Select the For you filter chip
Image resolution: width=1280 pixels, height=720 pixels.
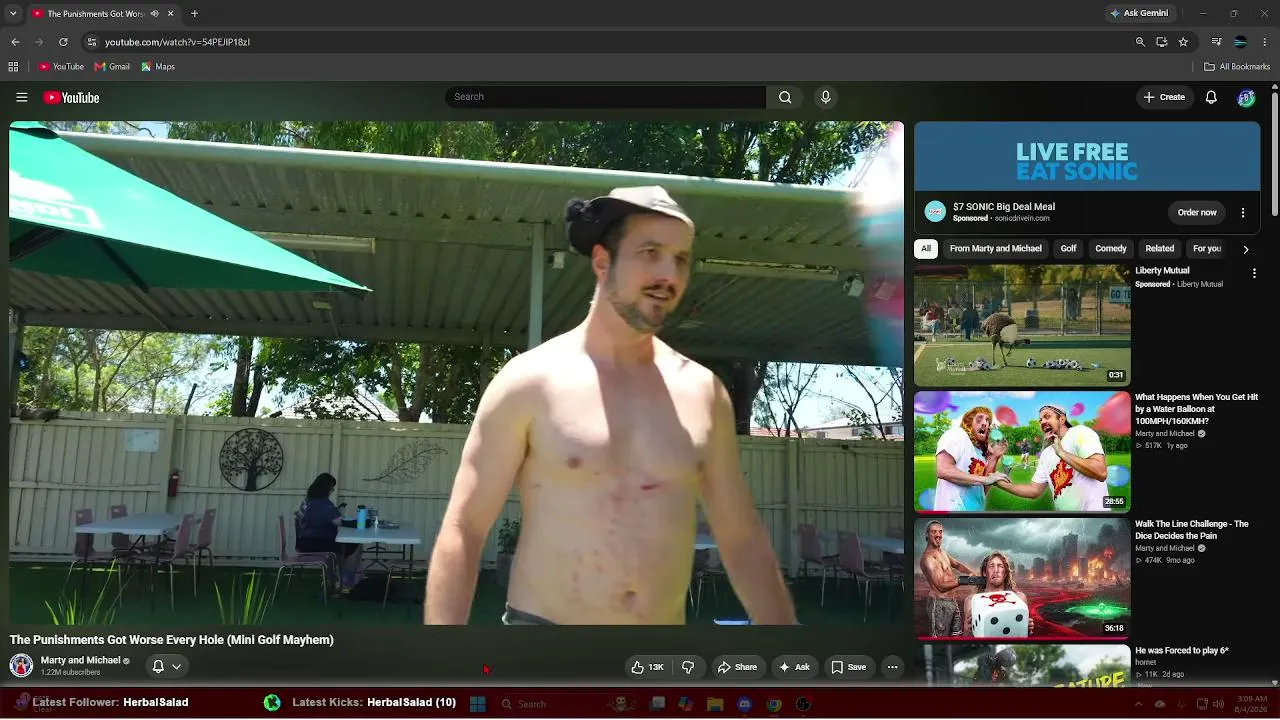[x=1207, y=249]
